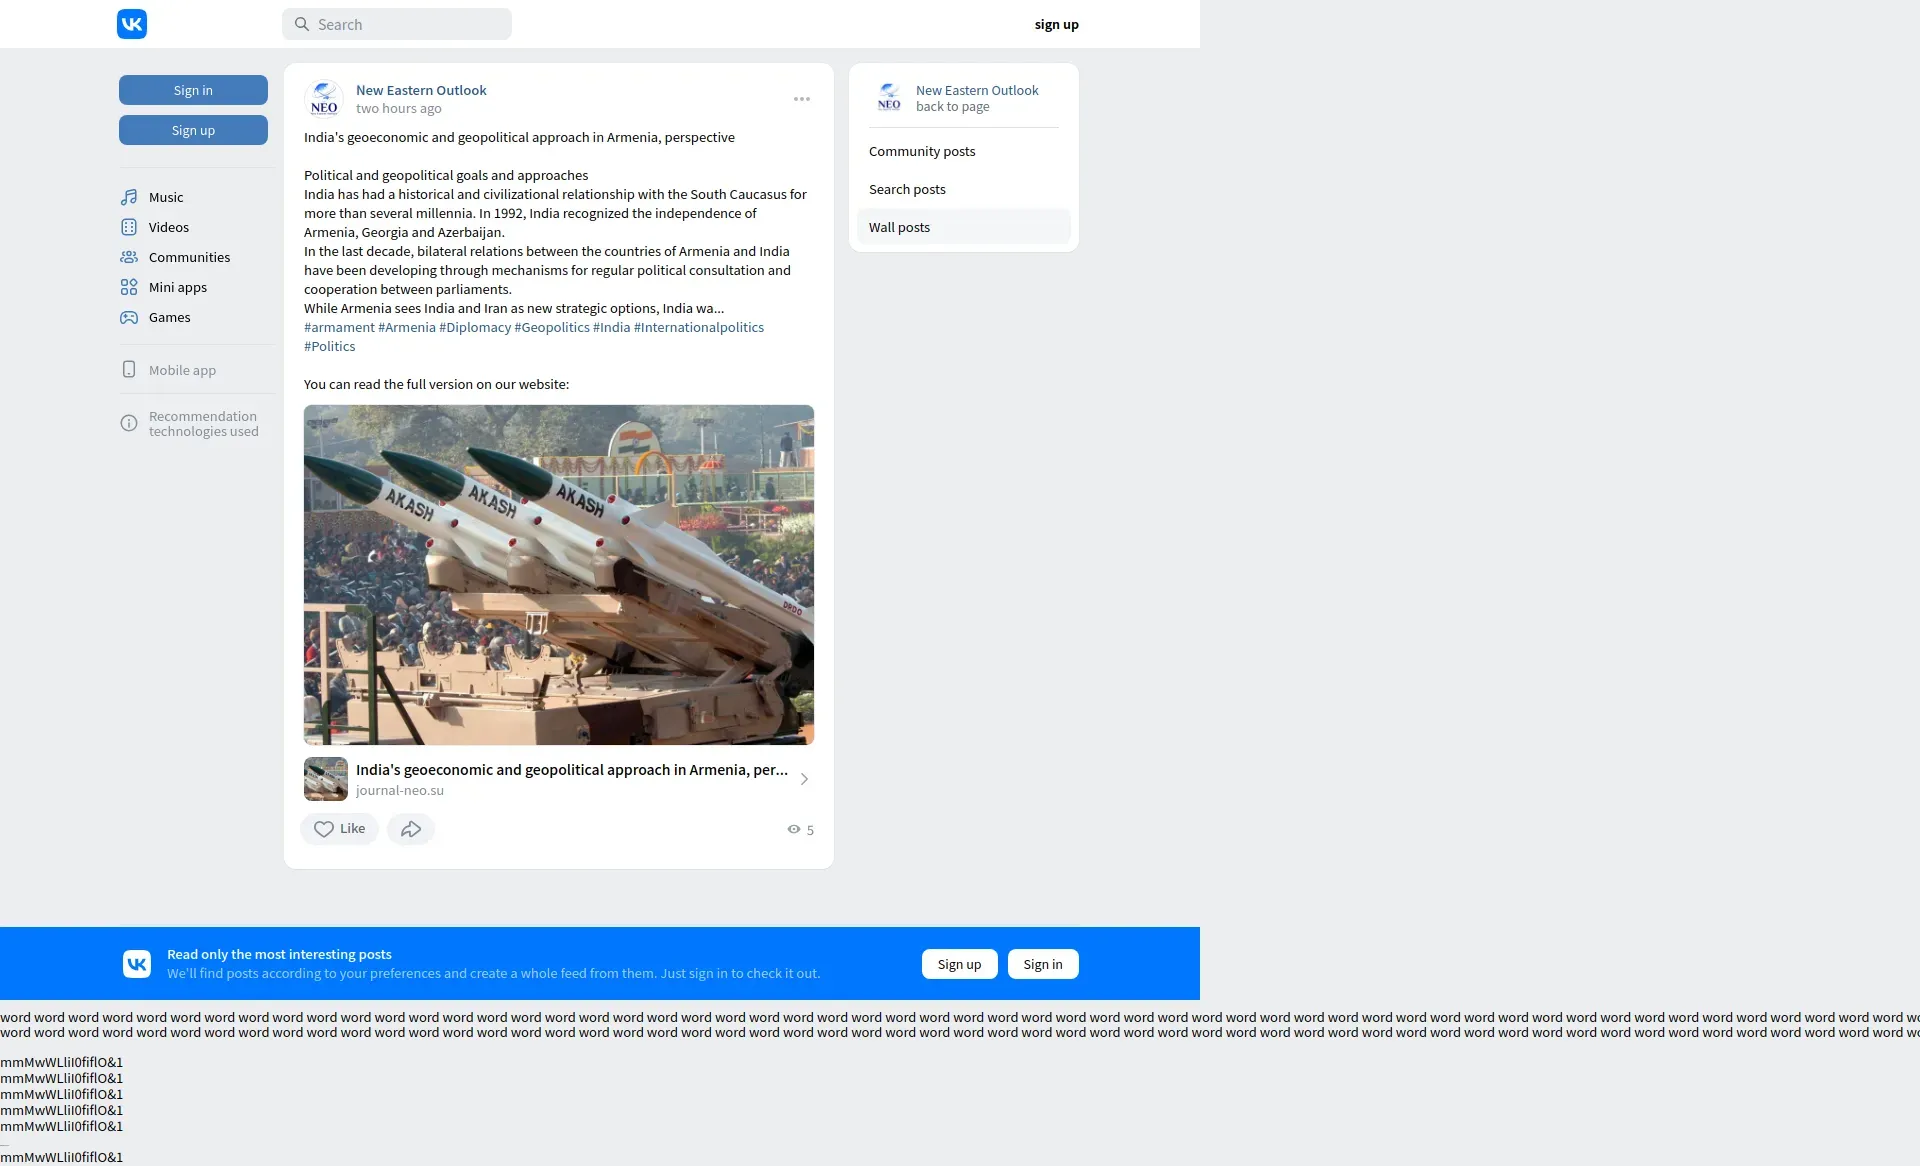Open the post three-dots options menu
Screen dimensions: 1920x1166
pyautogui.click(x=802, y=99)
